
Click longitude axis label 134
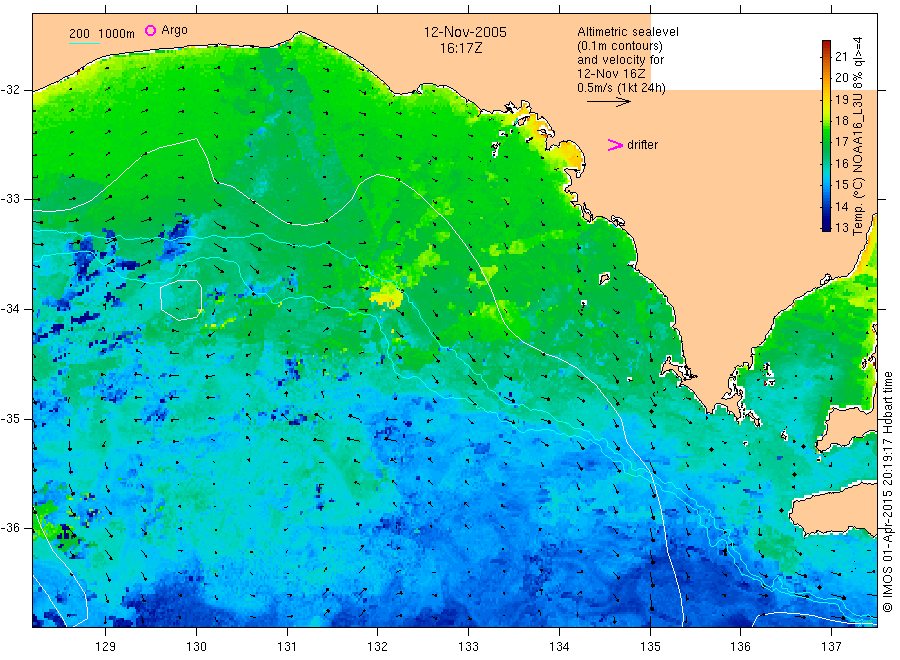click(559, 647)
